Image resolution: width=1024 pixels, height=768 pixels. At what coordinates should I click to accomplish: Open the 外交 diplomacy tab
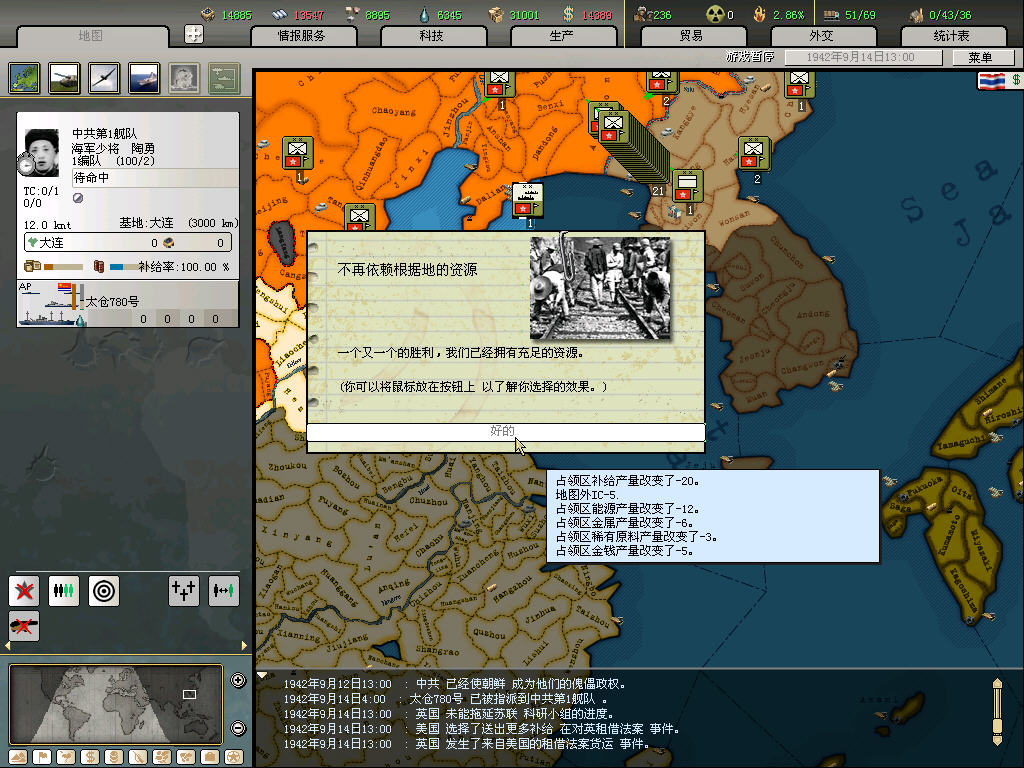coord(820,36)
